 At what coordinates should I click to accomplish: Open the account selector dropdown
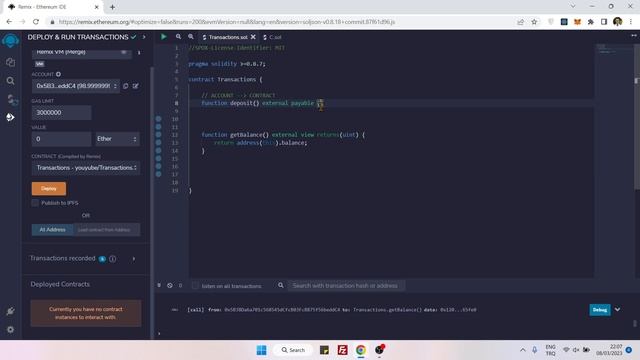(x=76, y=86)
